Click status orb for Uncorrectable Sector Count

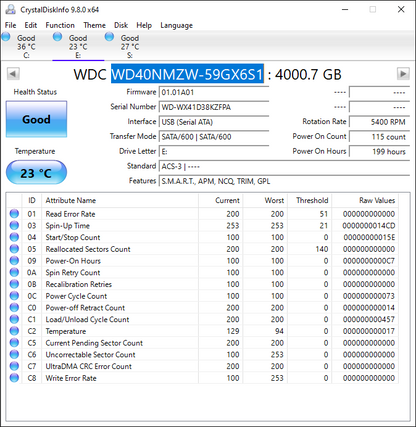tap(14, 354)
